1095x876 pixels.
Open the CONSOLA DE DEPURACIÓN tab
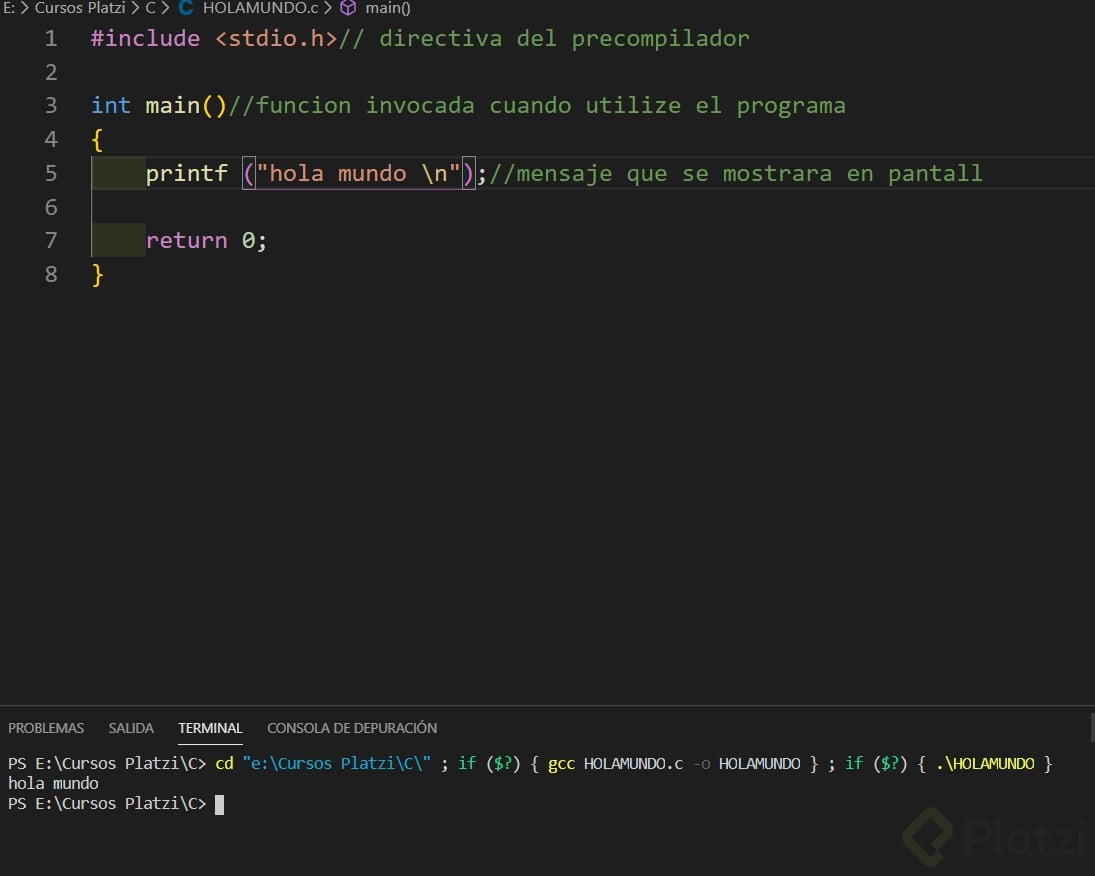tap(351, 728)
